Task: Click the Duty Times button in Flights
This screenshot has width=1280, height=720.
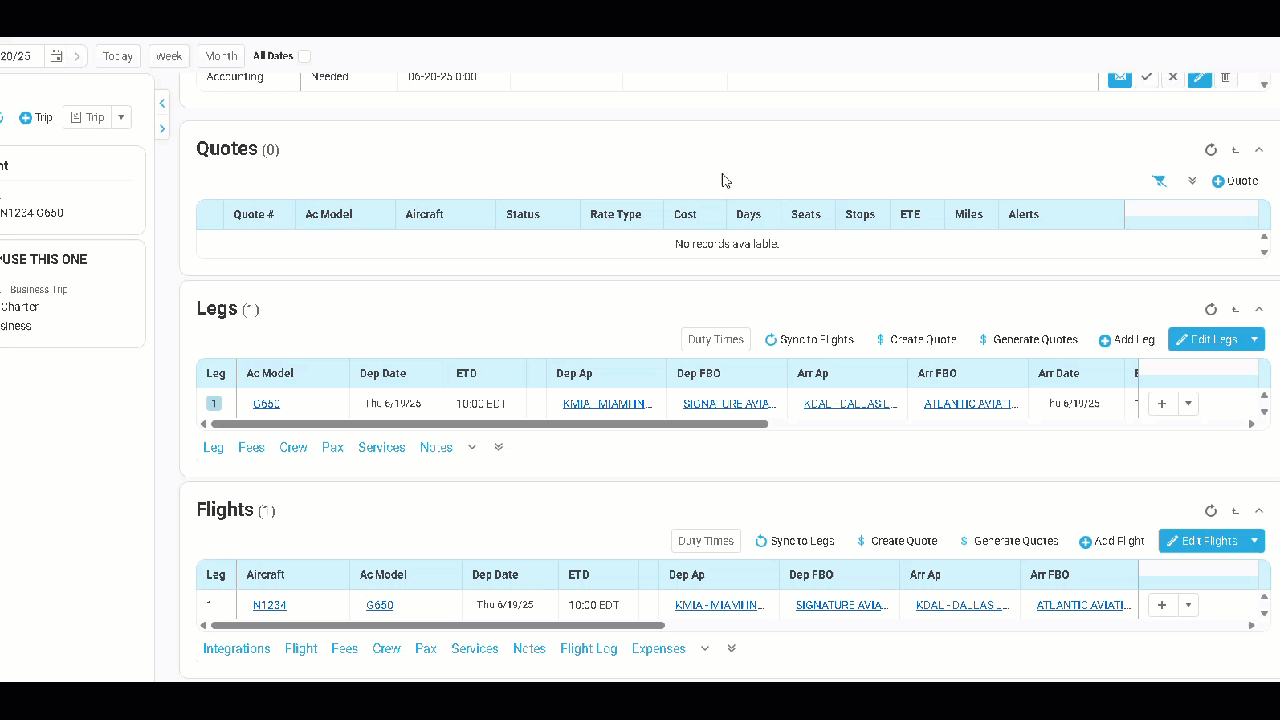Action: (705, 541)
